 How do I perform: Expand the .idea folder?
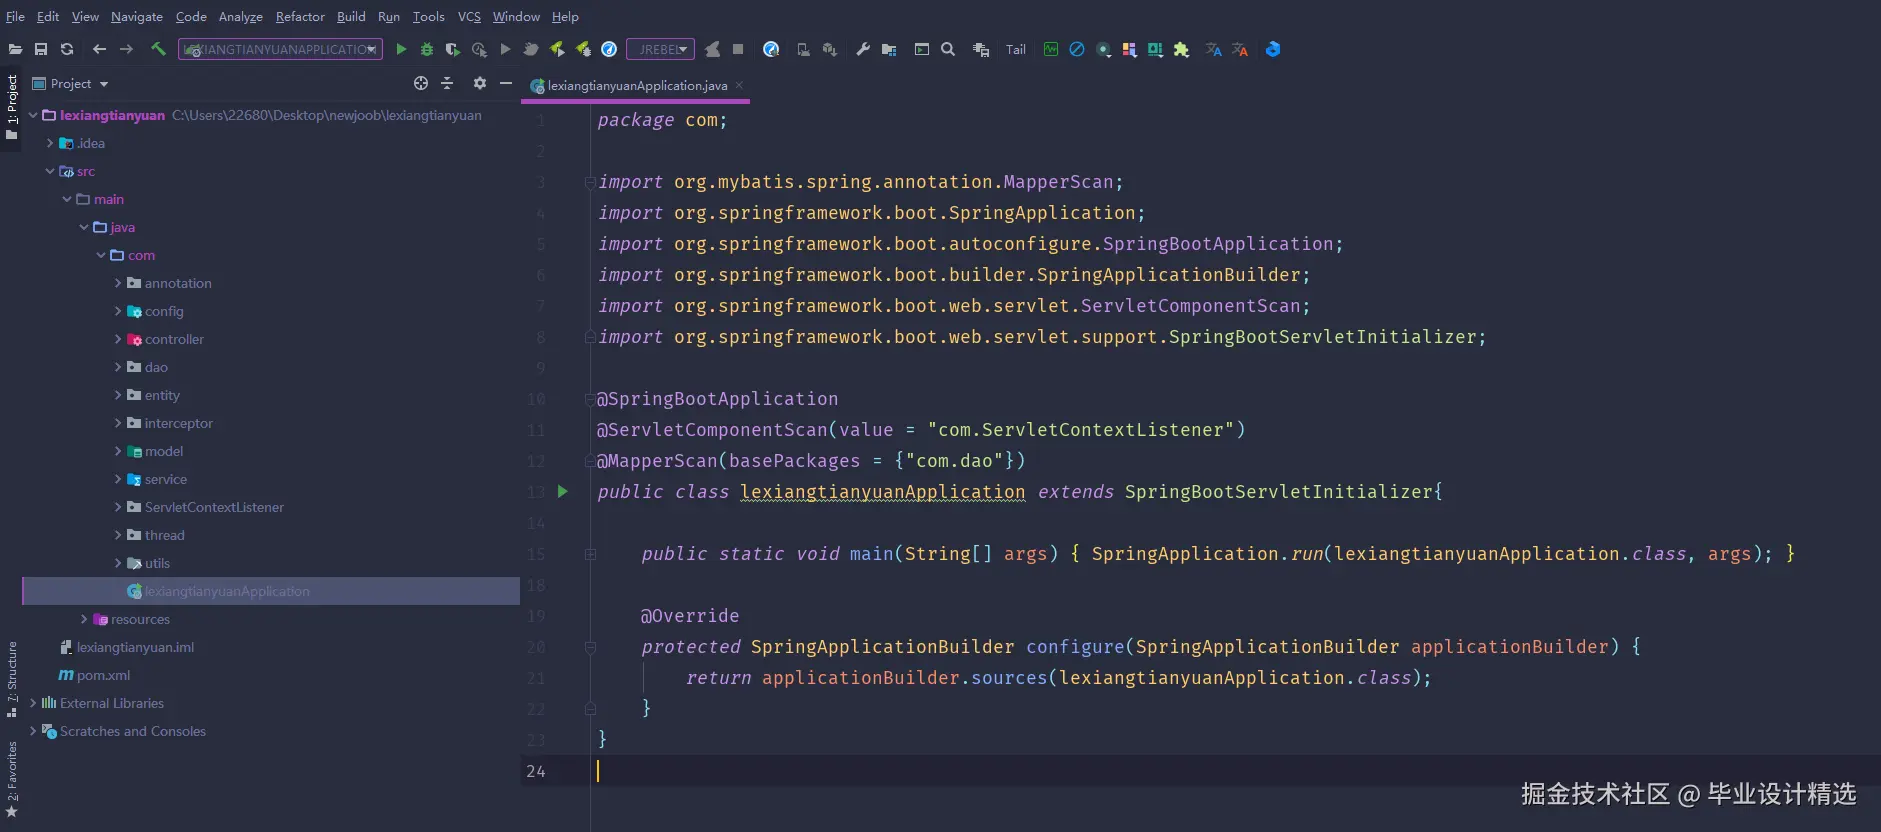point(49,143)
